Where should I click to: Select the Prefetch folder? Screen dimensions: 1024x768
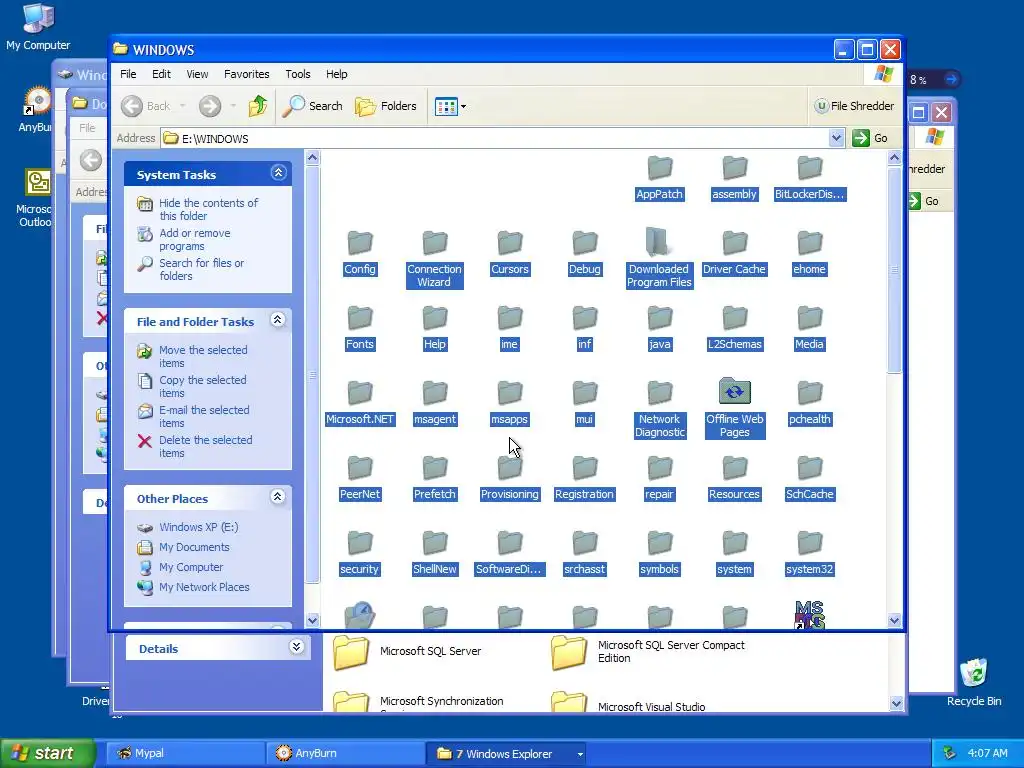(434, 478)
